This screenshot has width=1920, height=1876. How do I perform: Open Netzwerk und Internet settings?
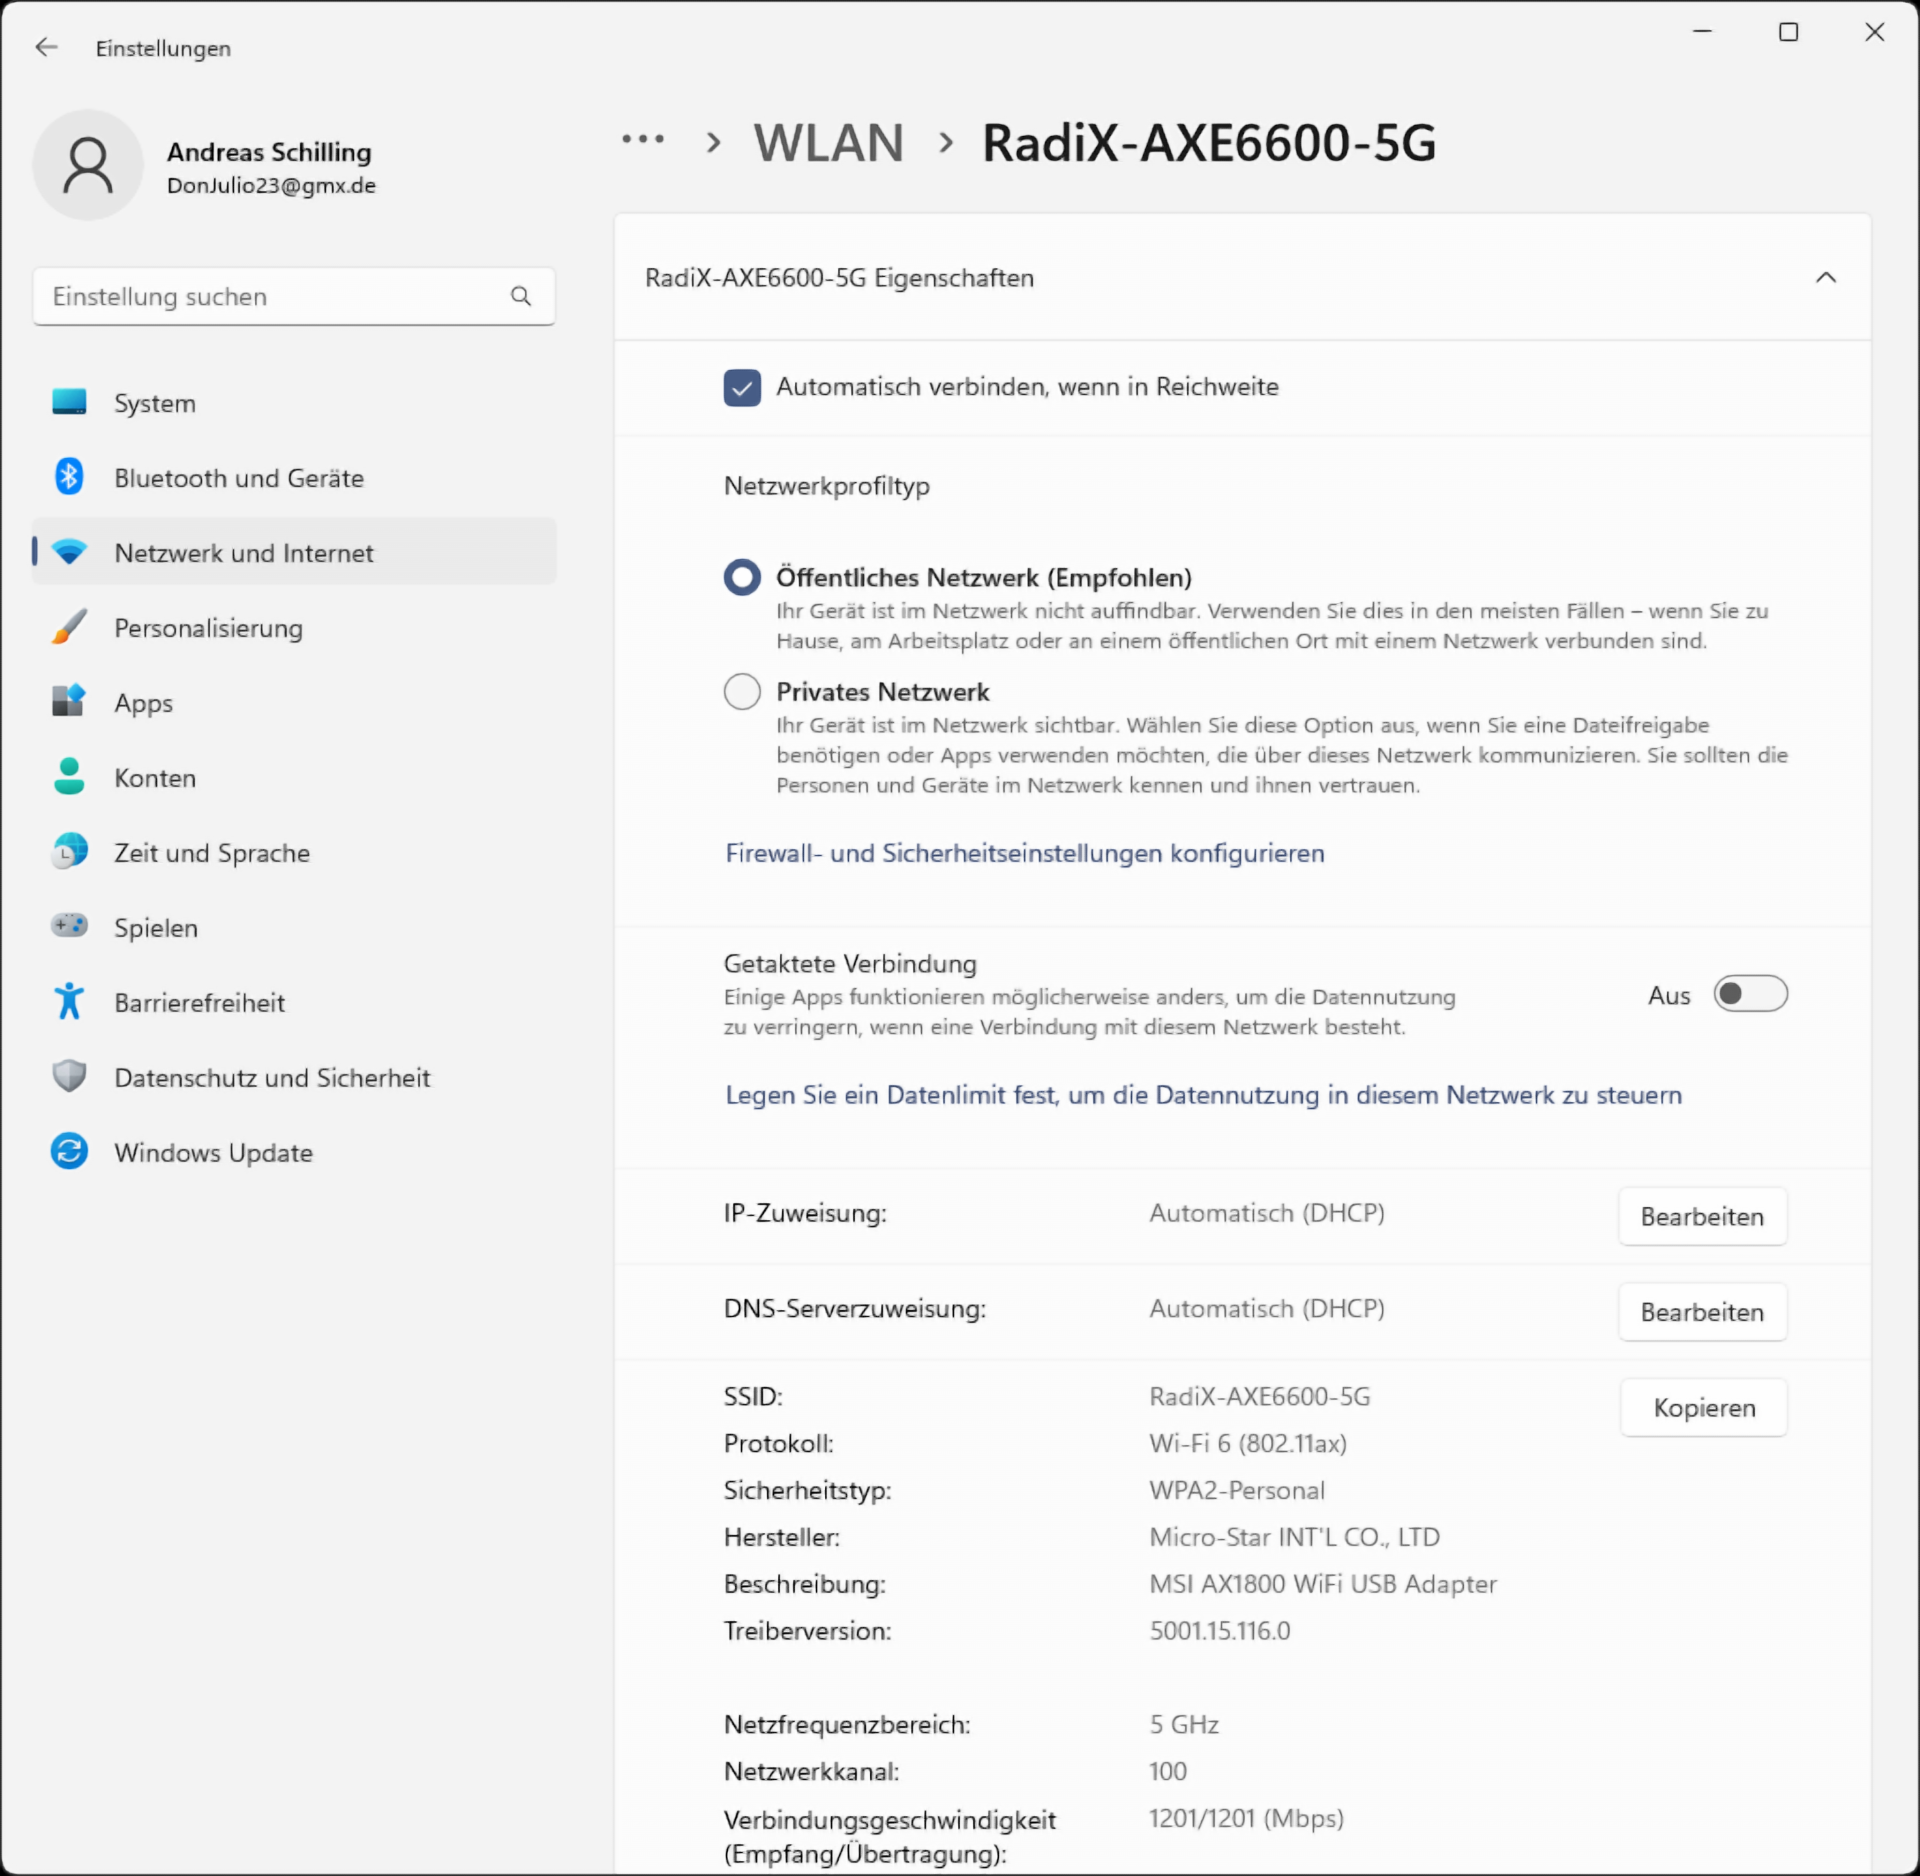point(294,552)
